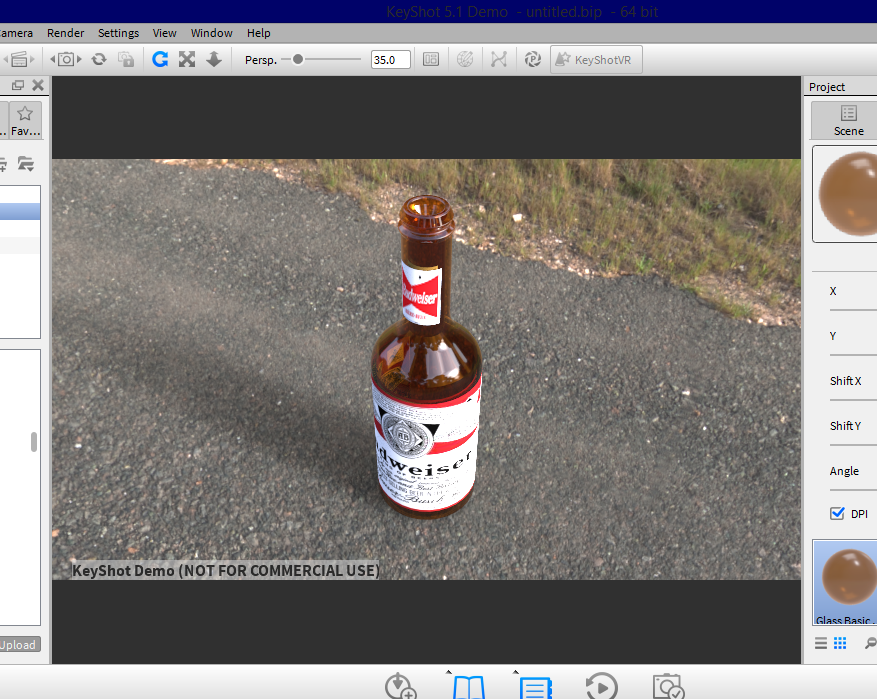The width and height of the screenshot is (877, 699).
Task: Open the Window menu
Action: (211, 33)
